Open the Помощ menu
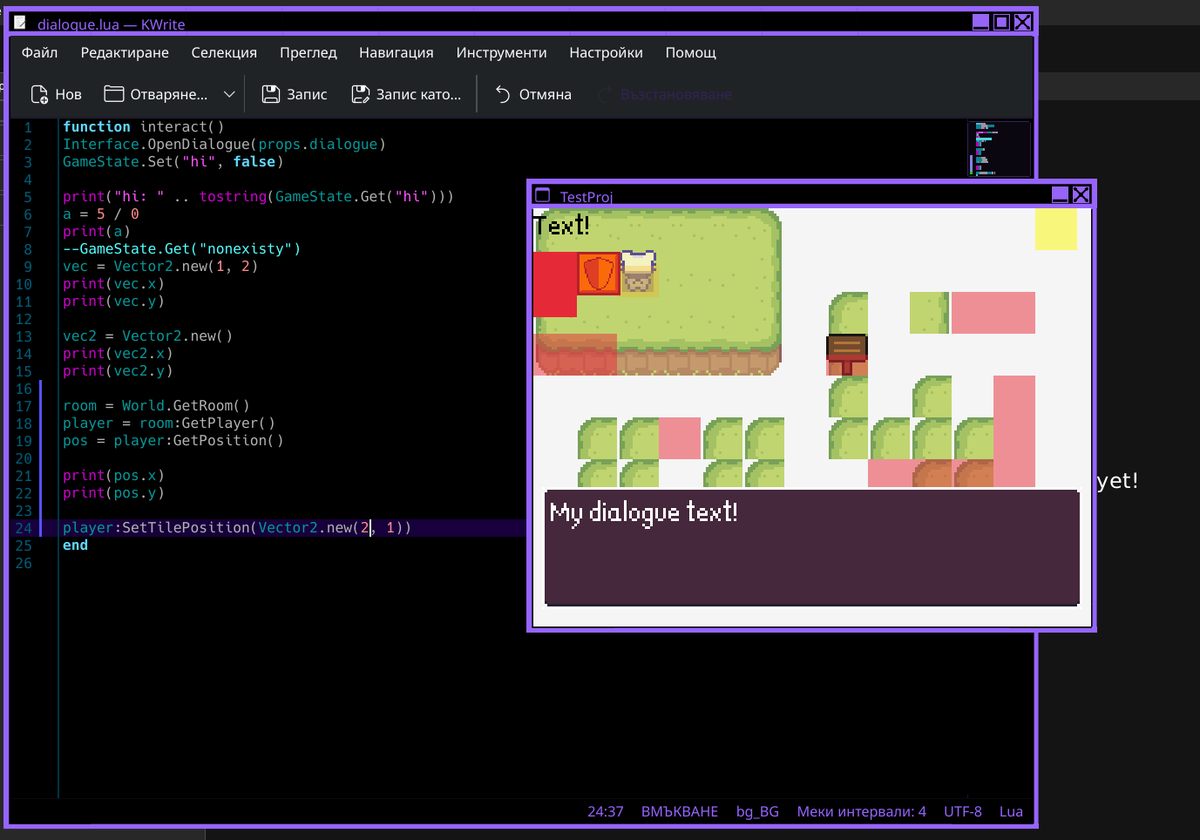 [x=691, y=53]
